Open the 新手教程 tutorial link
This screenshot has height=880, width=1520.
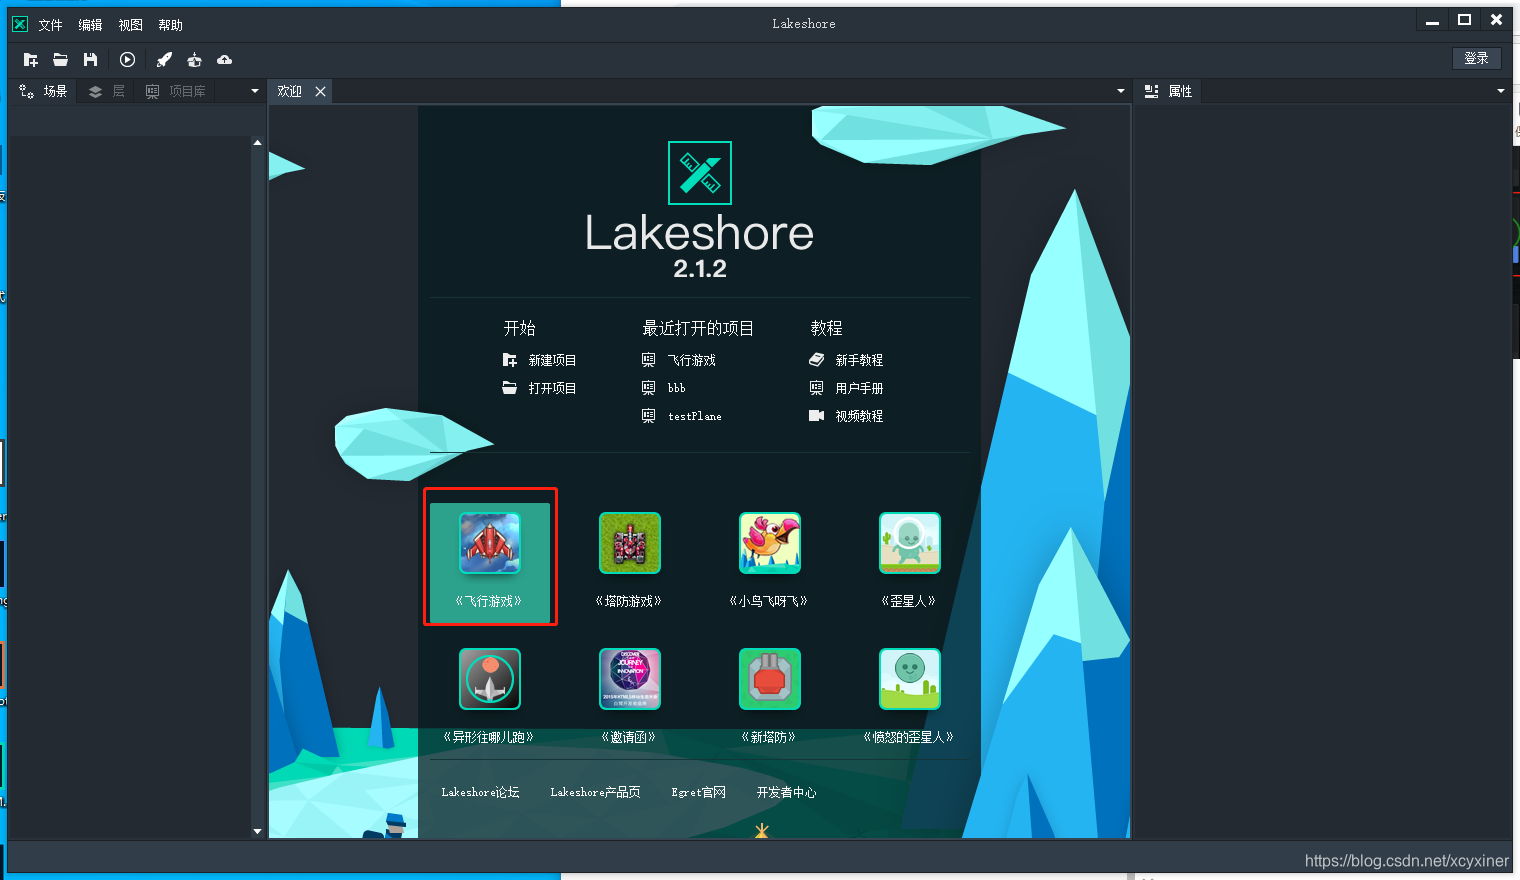[x=859, y=360]
